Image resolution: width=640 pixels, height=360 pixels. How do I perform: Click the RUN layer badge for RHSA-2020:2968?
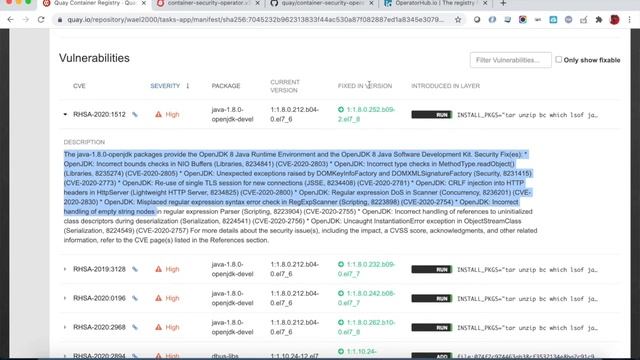[x=431, y=327]
